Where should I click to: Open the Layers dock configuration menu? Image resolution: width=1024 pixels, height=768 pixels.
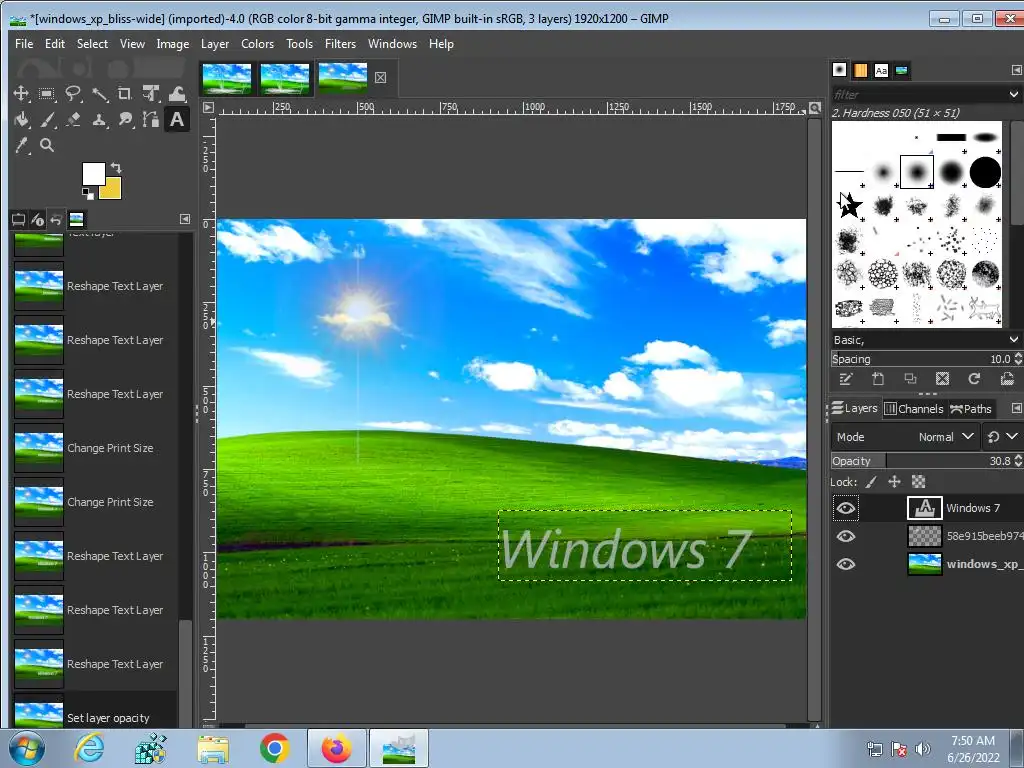1016,408
